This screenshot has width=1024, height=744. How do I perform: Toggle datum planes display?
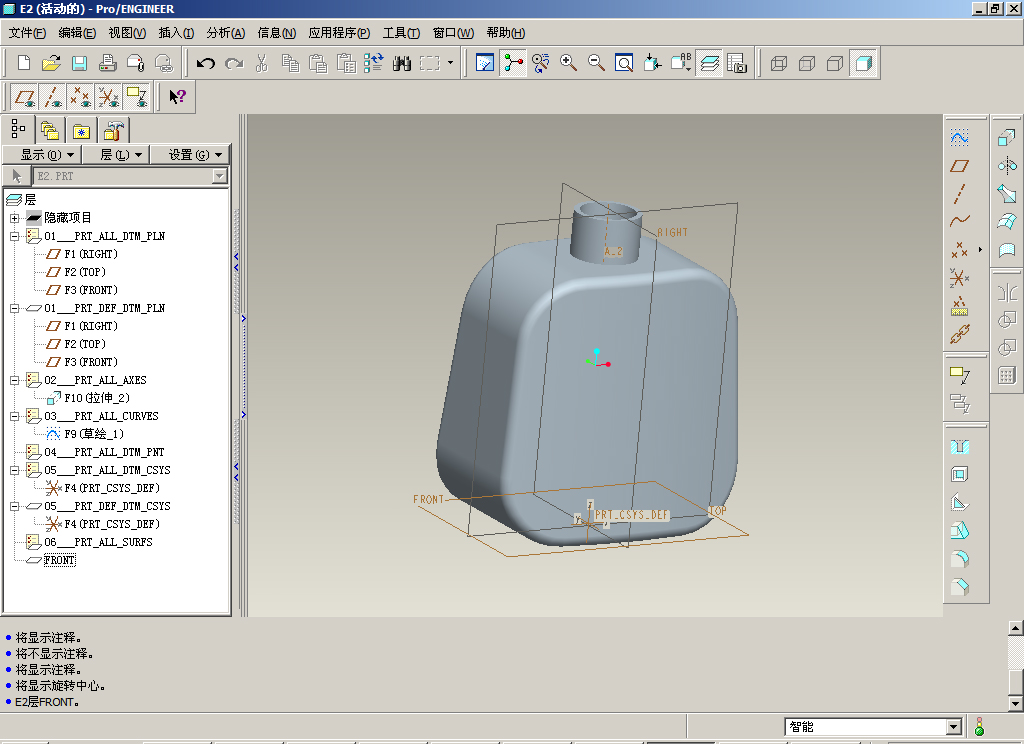coord(25,97)
